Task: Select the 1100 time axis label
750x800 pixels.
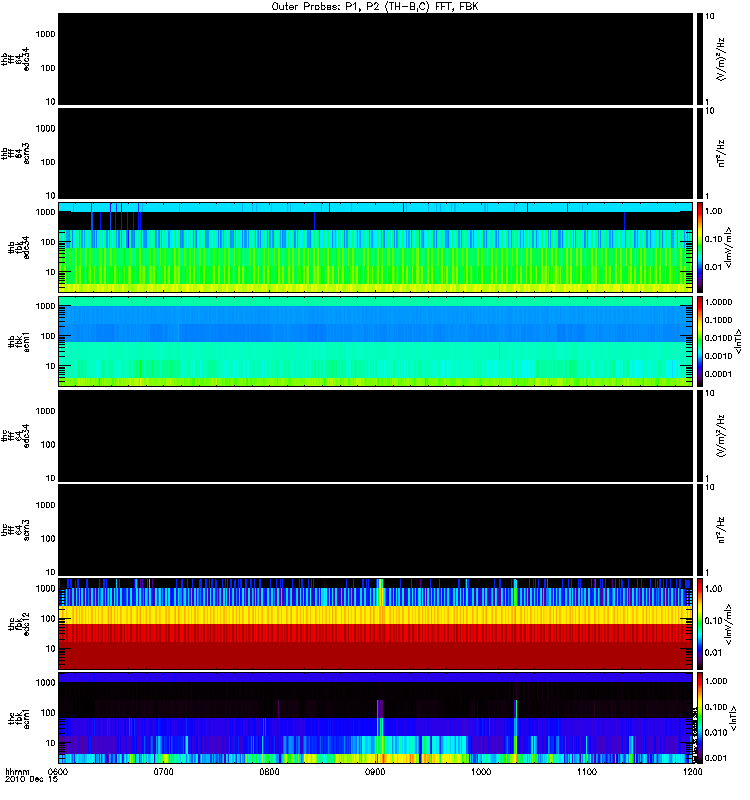Action: point(587,772)
